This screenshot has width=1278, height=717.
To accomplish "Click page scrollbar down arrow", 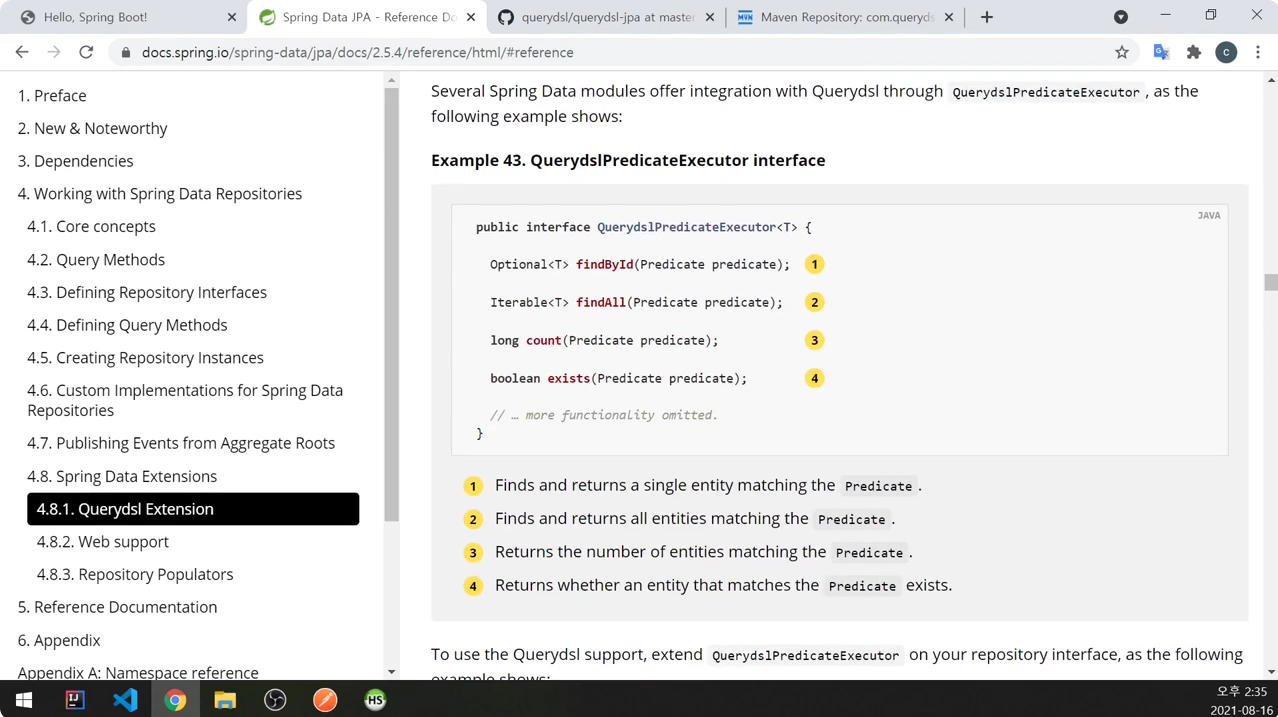I will coord(1271,673).
